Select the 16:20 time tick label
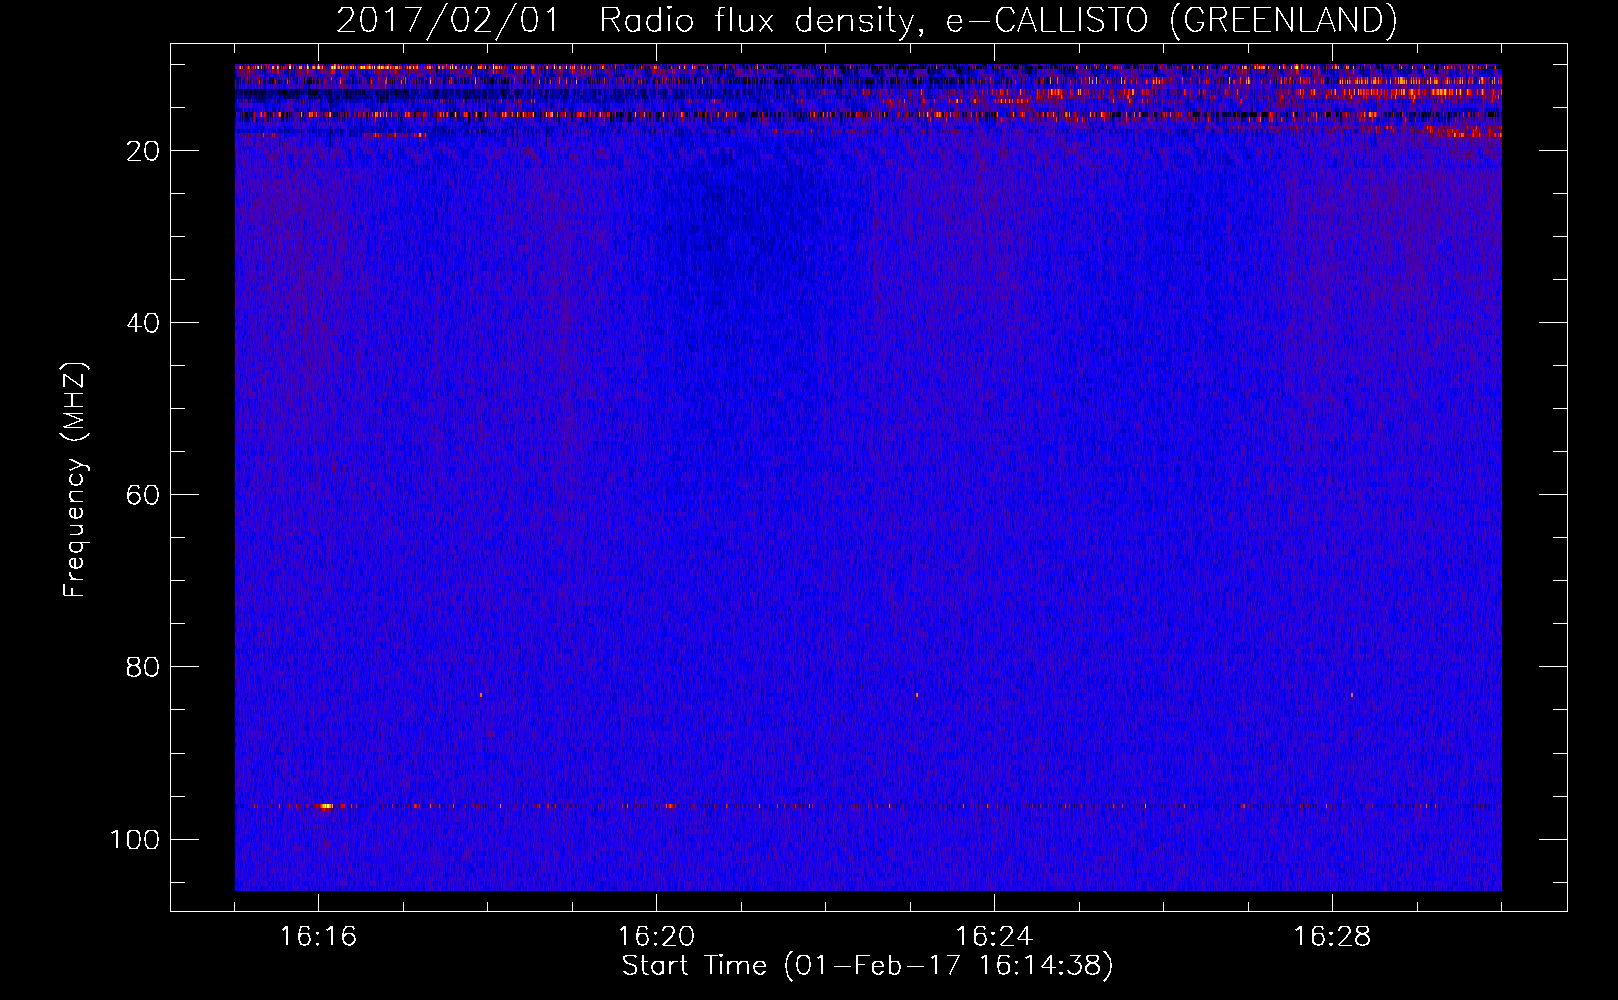The height and width of the screenshot is (1000, 1618). coord(656,937)
